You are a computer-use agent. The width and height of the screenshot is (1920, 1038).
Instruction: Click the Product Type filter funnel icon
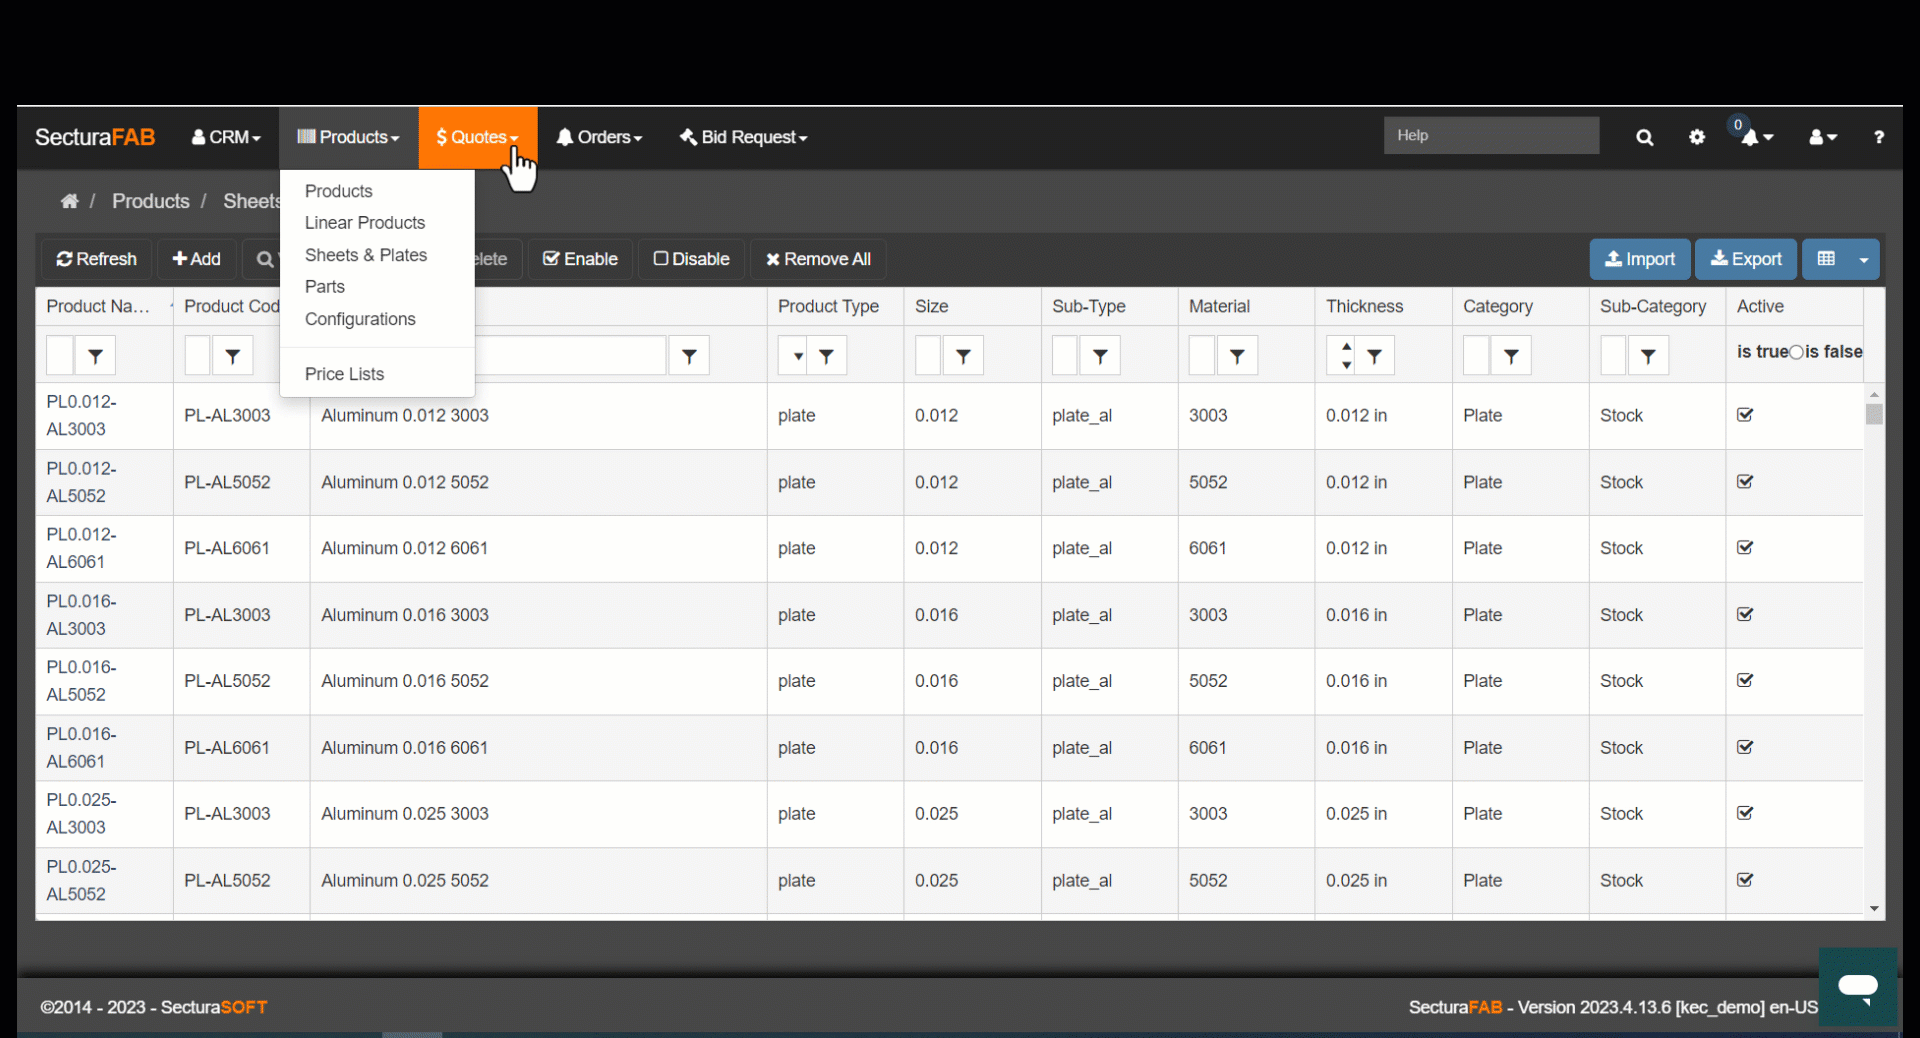[826, 356]
